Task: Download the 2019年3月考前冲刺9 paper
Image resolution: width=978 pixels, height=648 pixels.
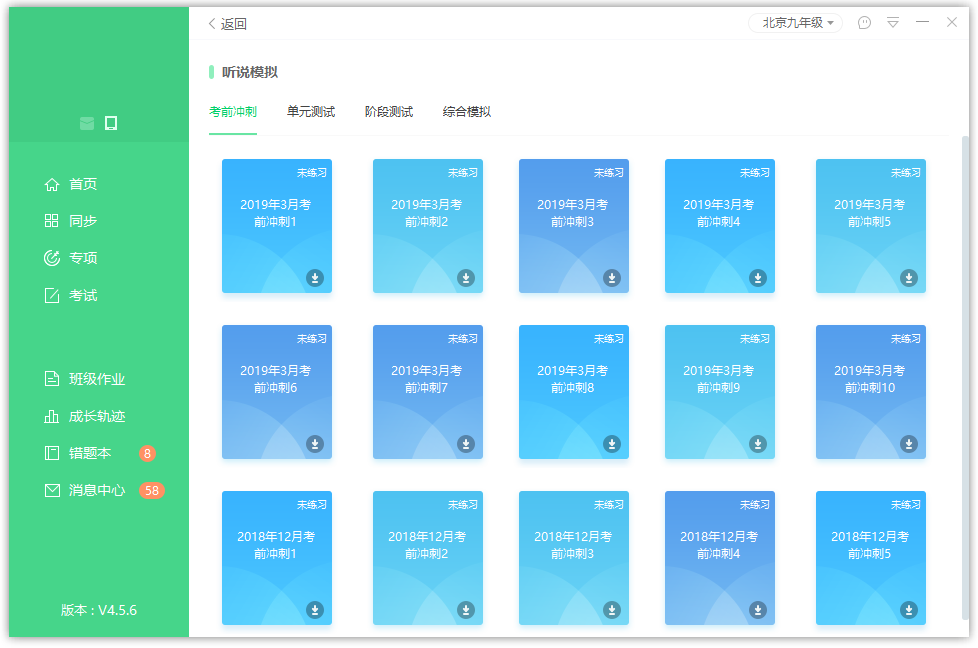Action: 758,443
